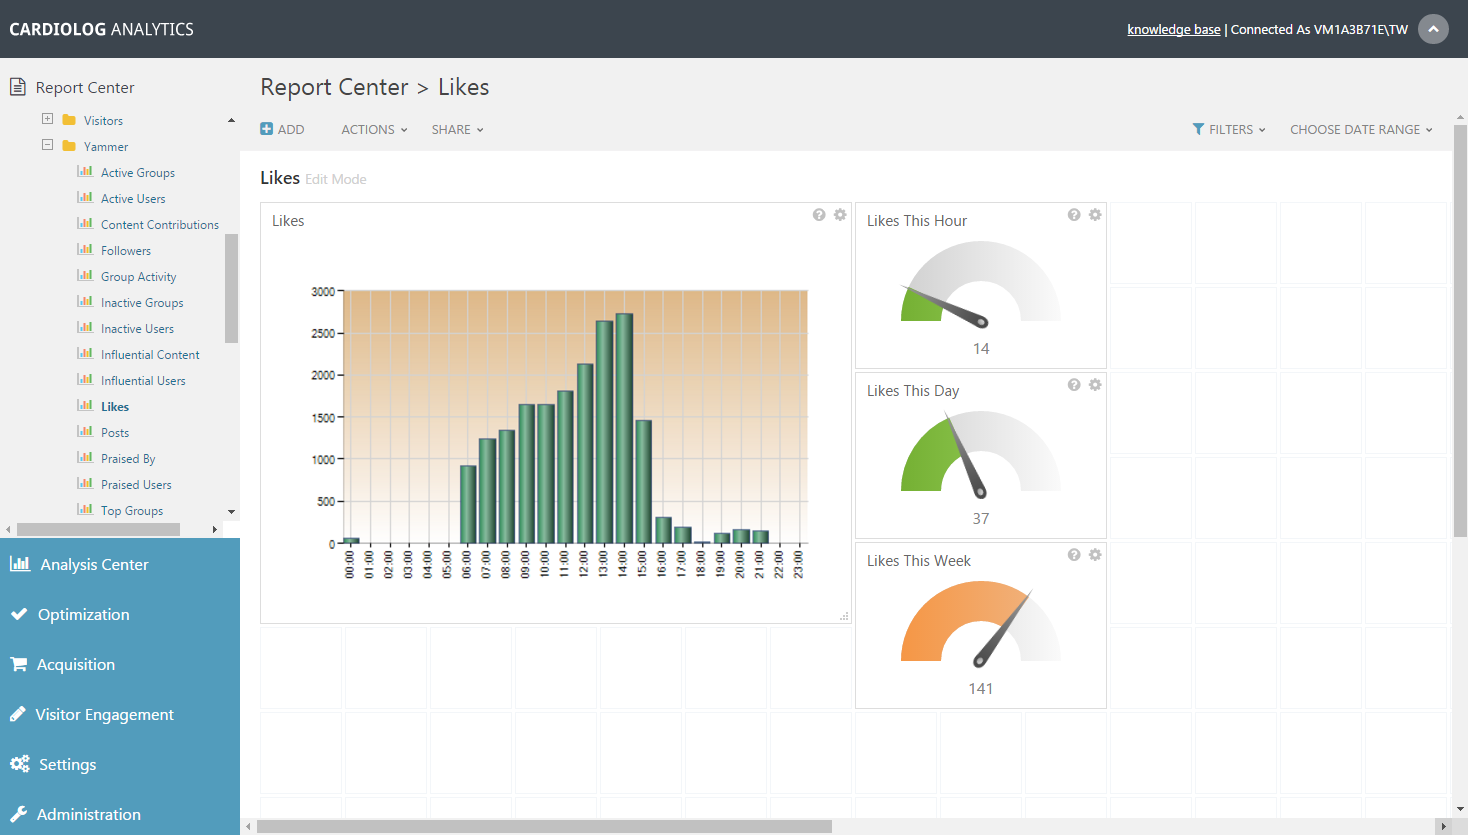
Task: Open the ACTIONS dropdown menu
Action: click(x=375, y=129)
